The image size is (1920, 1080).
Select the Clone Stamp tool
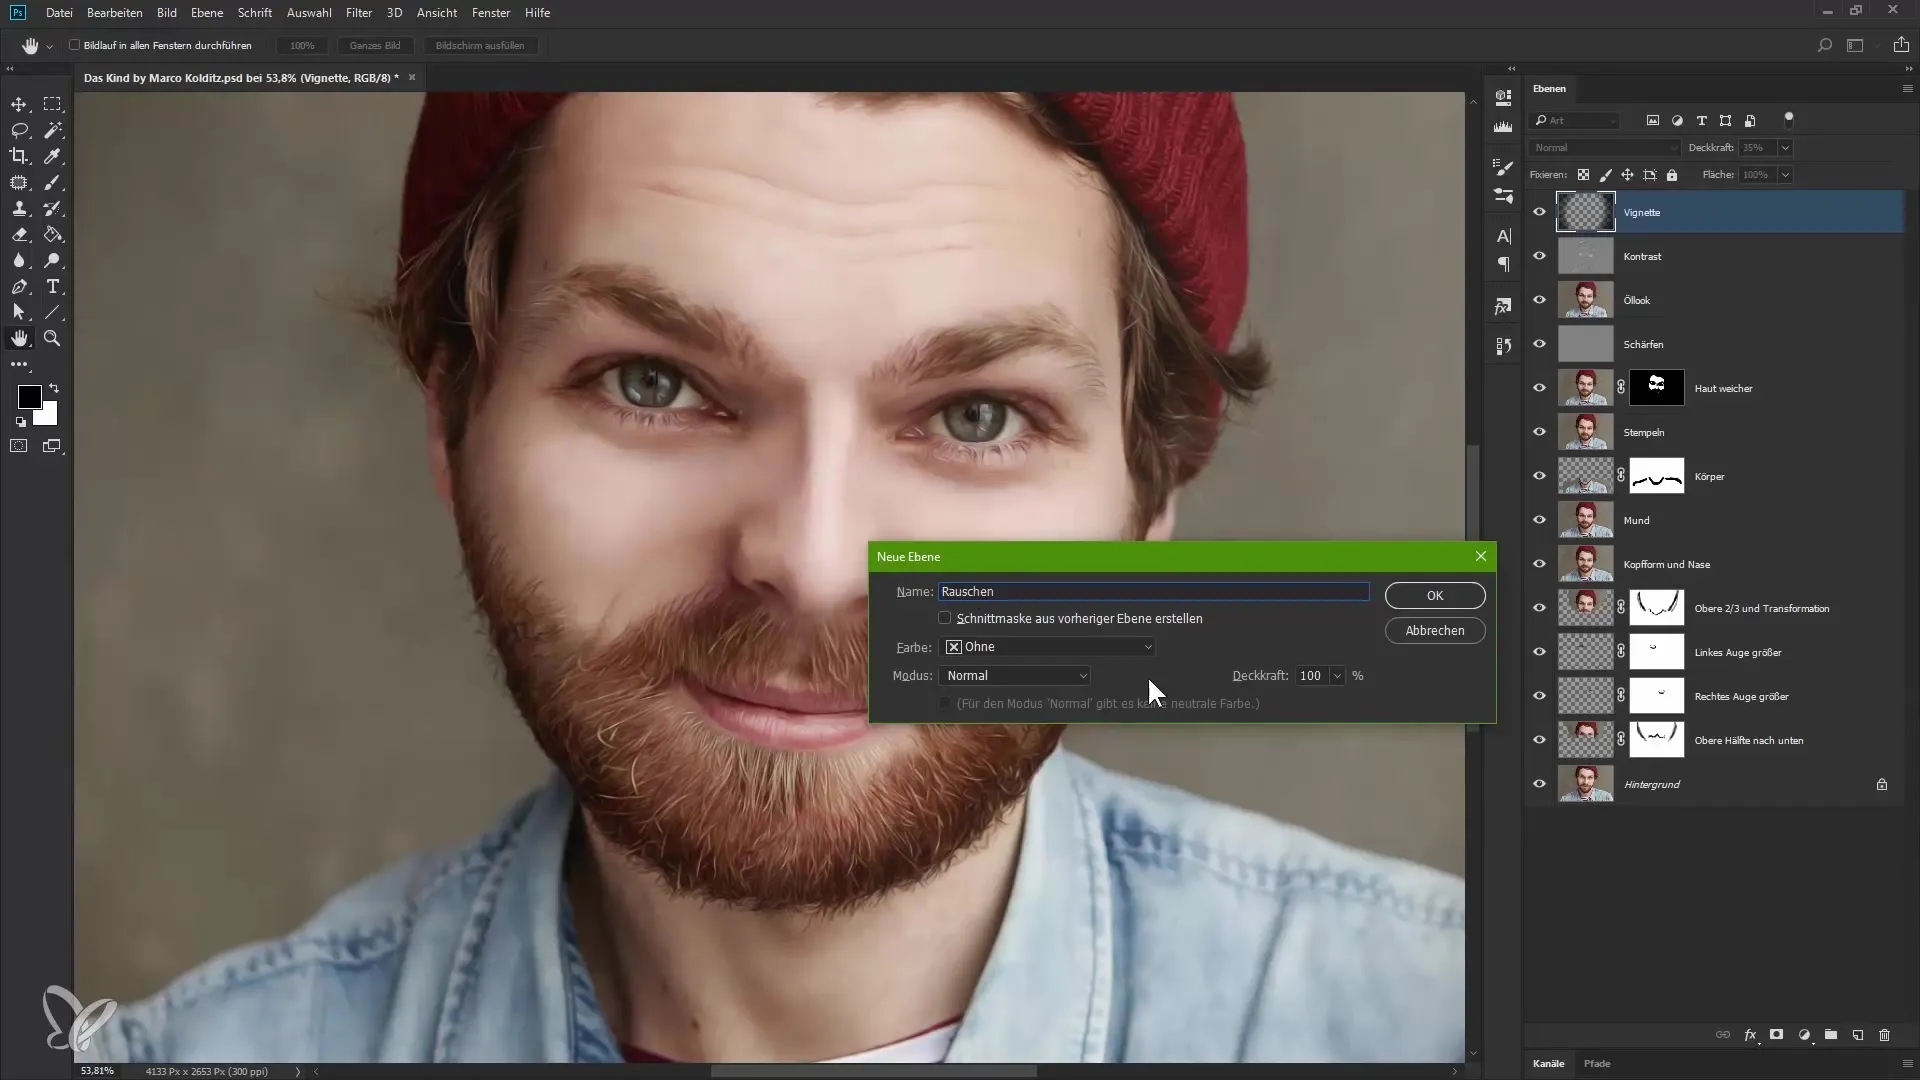(19, 208)
